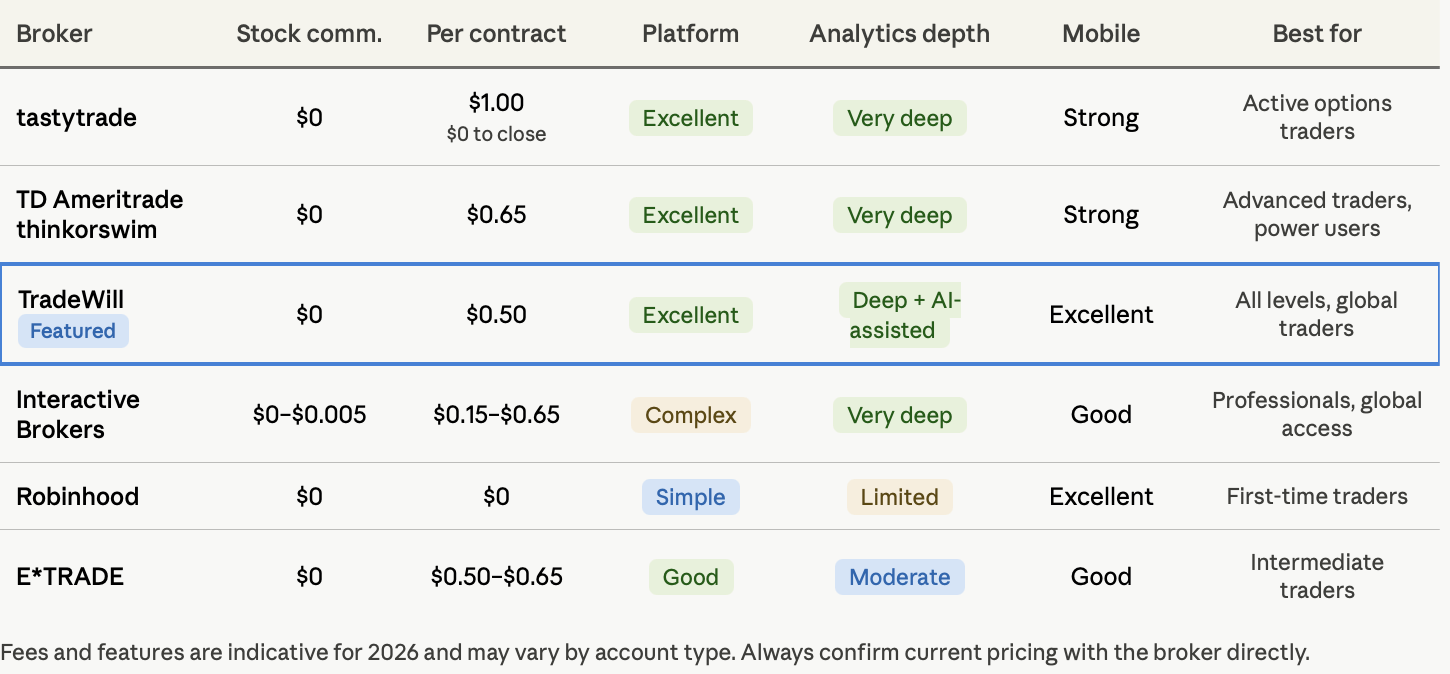The width and height of the screenshot is (1450, 674).
Task: Click the Complex platform tag for Interactive Brokers
Action: pyautogui.click(x=691, y=415)
